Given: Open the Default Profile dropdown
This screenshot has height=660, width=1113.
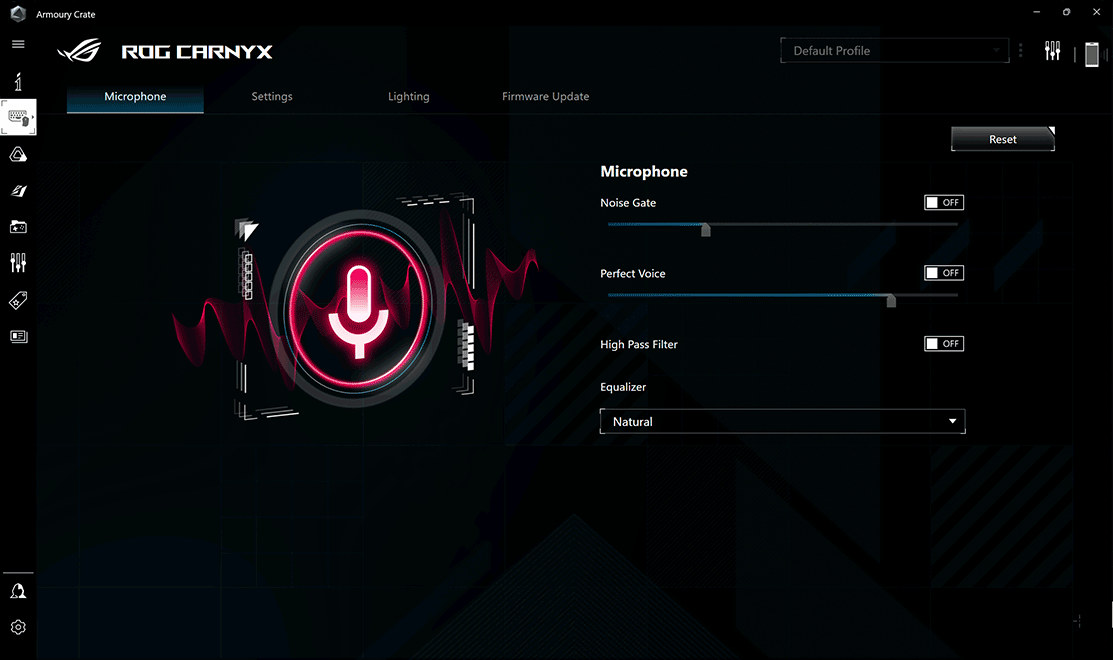Looking at the screenshot, I should 895,51.
